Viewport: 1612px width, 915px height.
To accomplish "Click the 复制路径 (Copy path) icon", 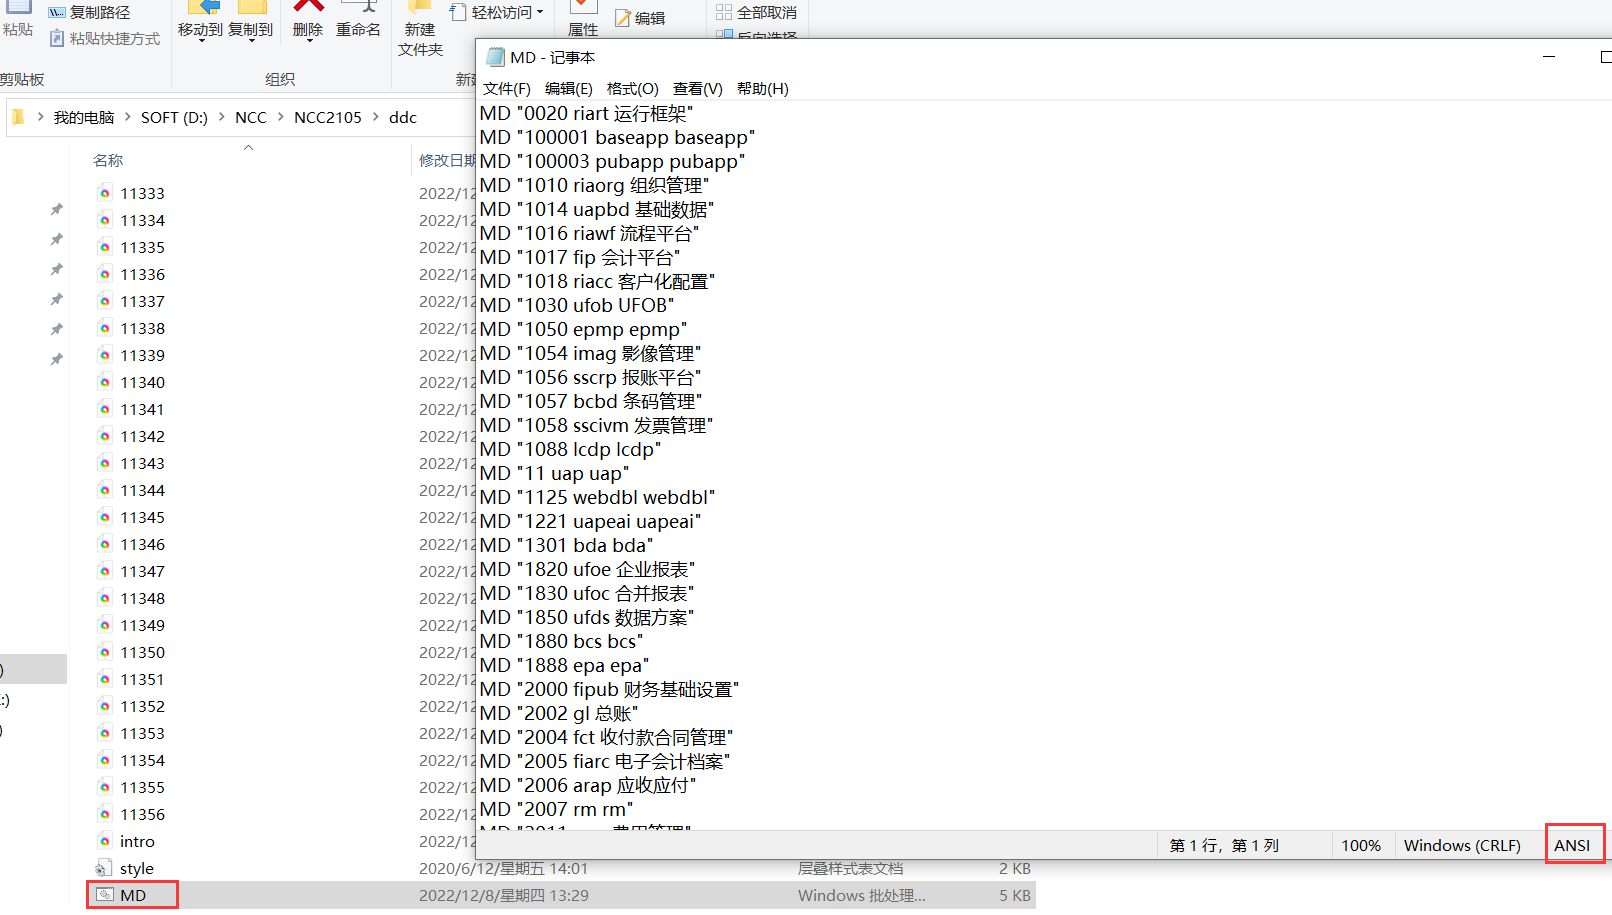I will [x=90, y=12].
